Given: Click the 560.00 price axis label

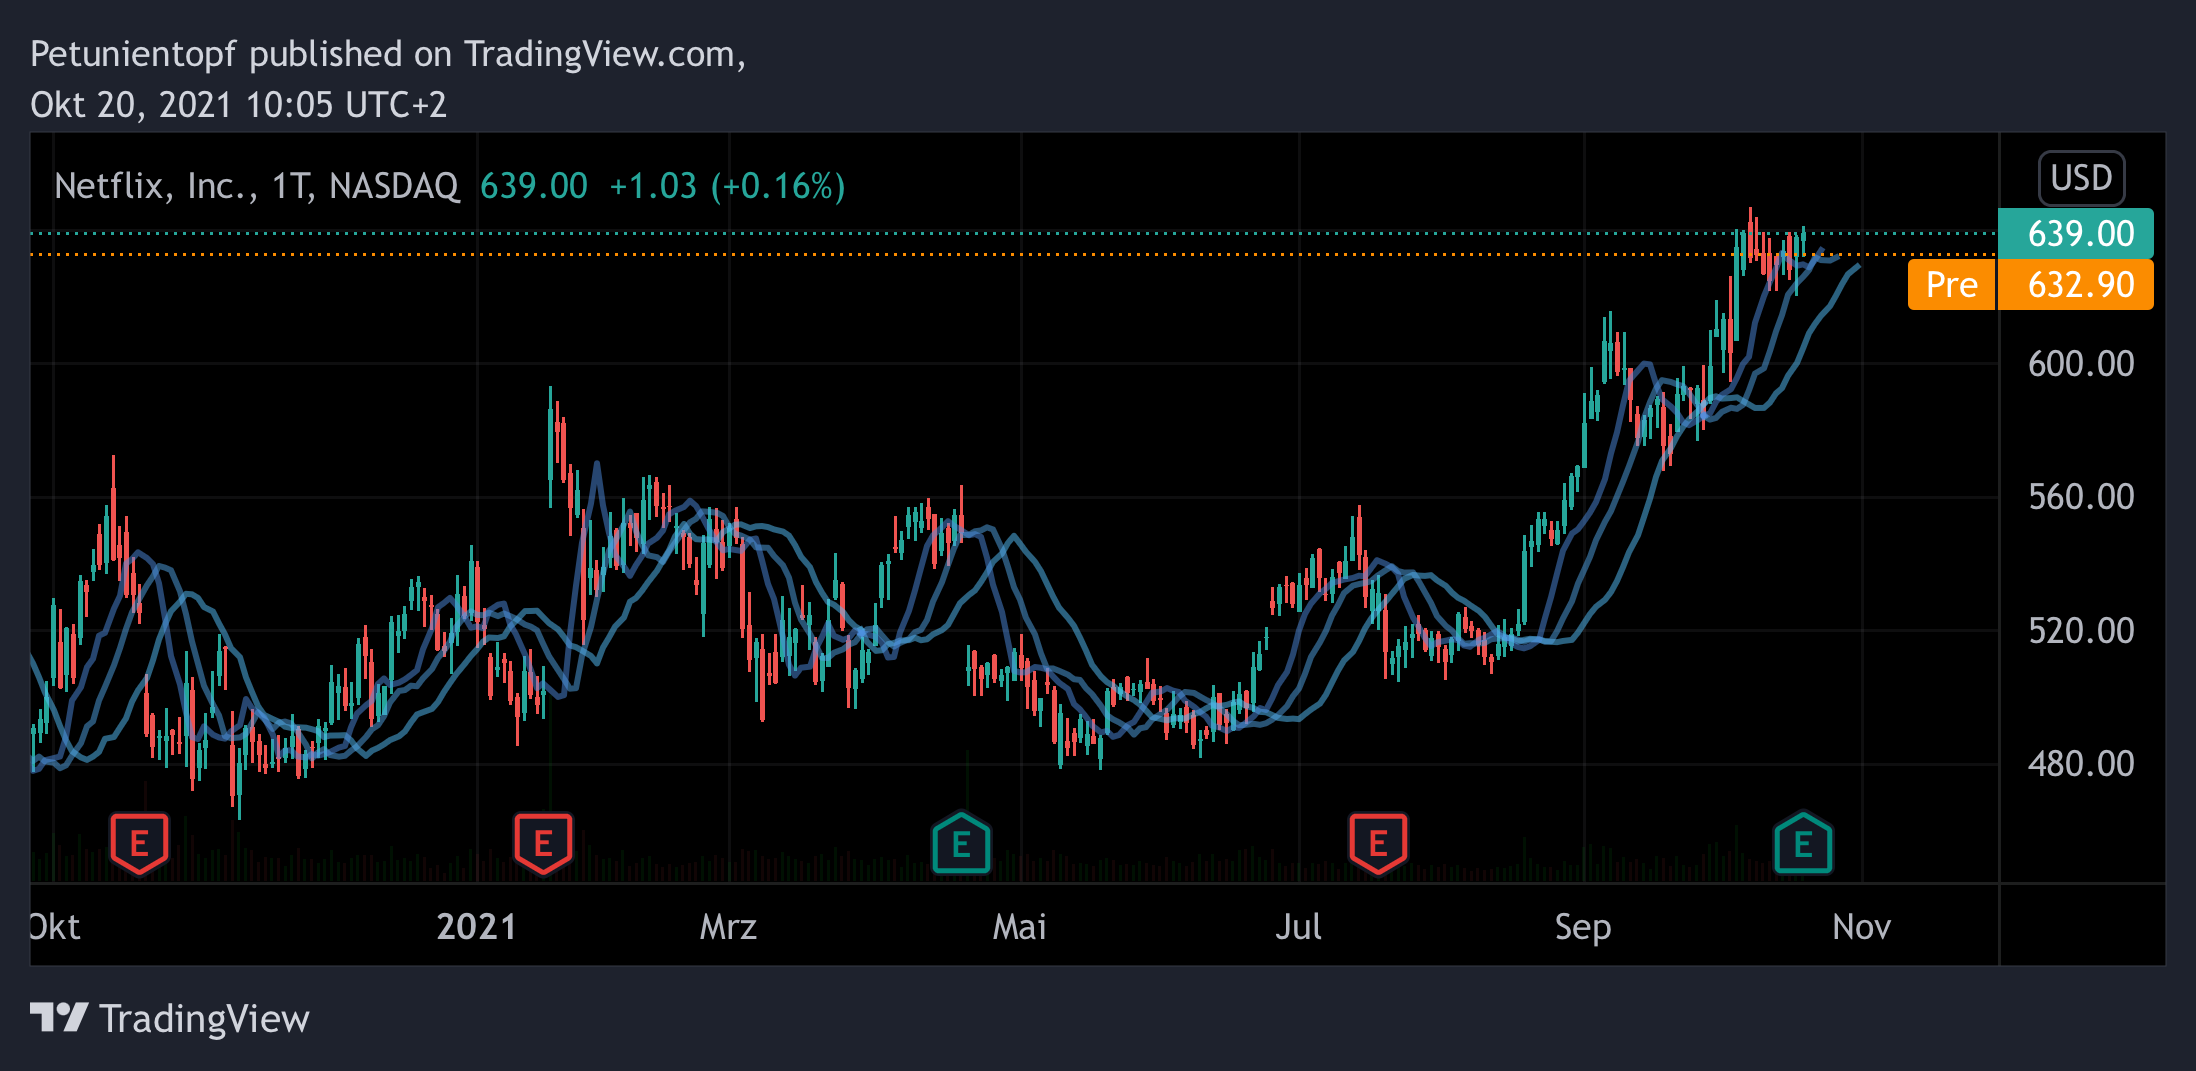Looking at the screenshot, I should (2080, 497).
